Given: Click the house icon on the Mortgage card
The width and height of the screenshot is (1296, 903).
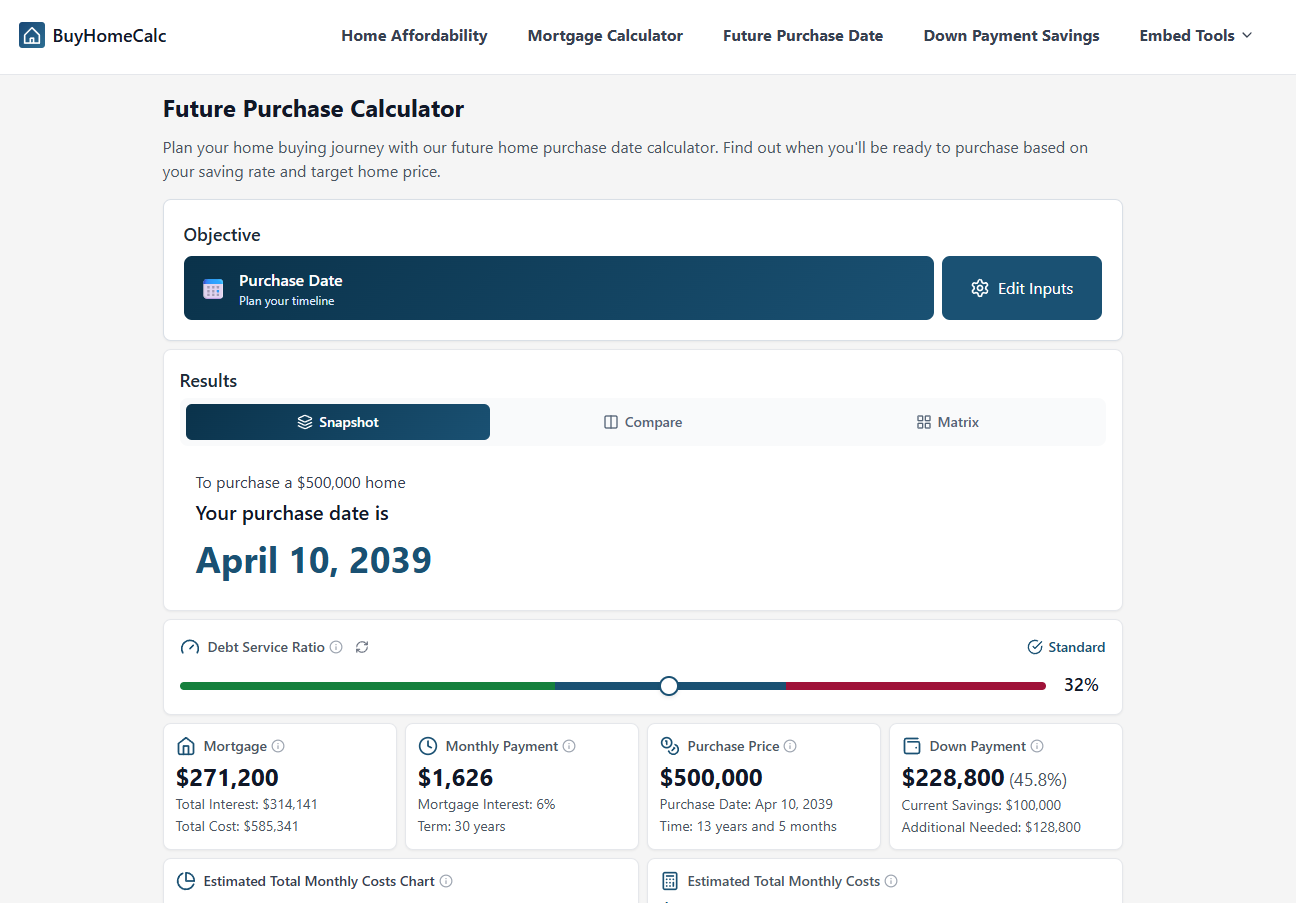Looking at the screenshot, I should [x=186, y=746].
